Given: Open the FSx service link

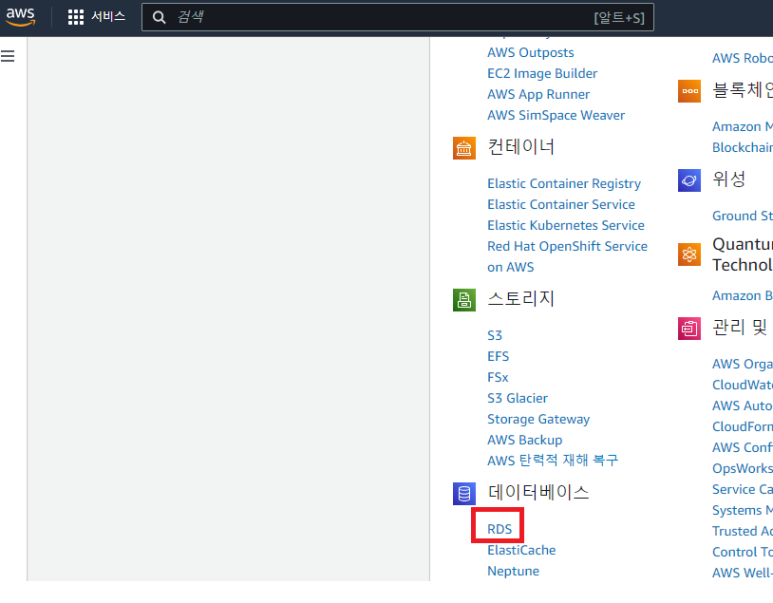Looking at the screenshot, I should pyautogui.click(x=497, y=377).
